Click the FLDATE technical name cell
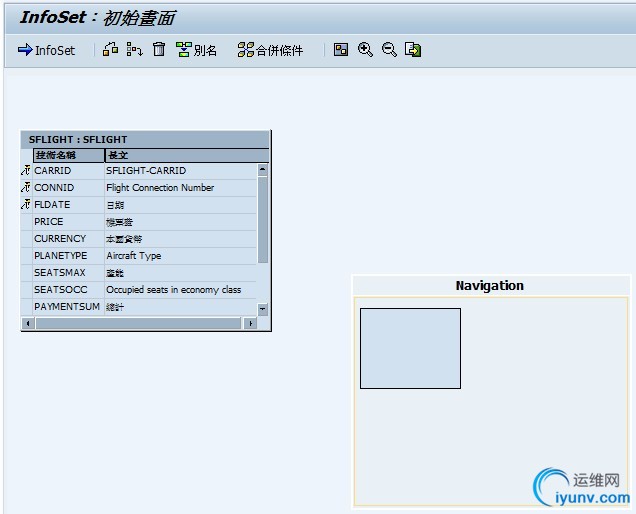This screenshot has height=514, width=636. tap(68, 205)
